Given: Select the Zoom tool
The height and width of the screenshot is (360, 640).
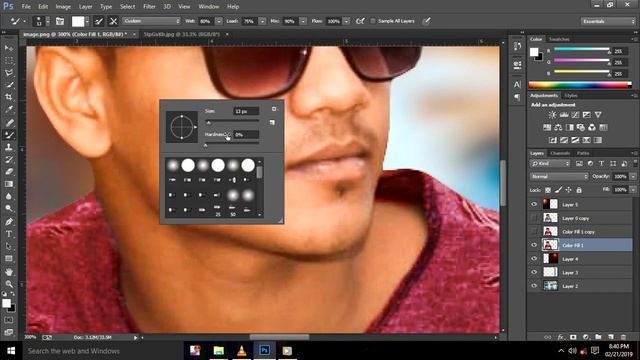Looking at the screenshot, I should (x=9, y=284).
